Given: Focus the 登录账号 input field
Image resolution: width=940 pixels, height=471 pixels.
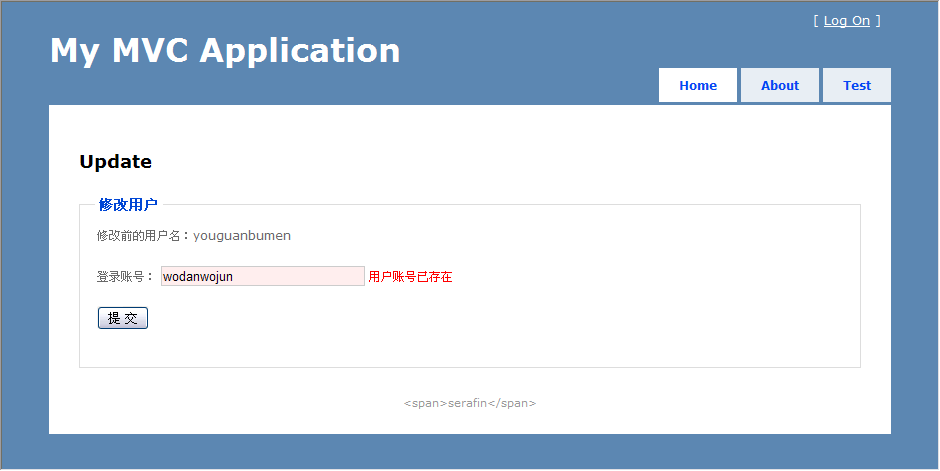Looking at the screenshot, I should tap(263, 276).
